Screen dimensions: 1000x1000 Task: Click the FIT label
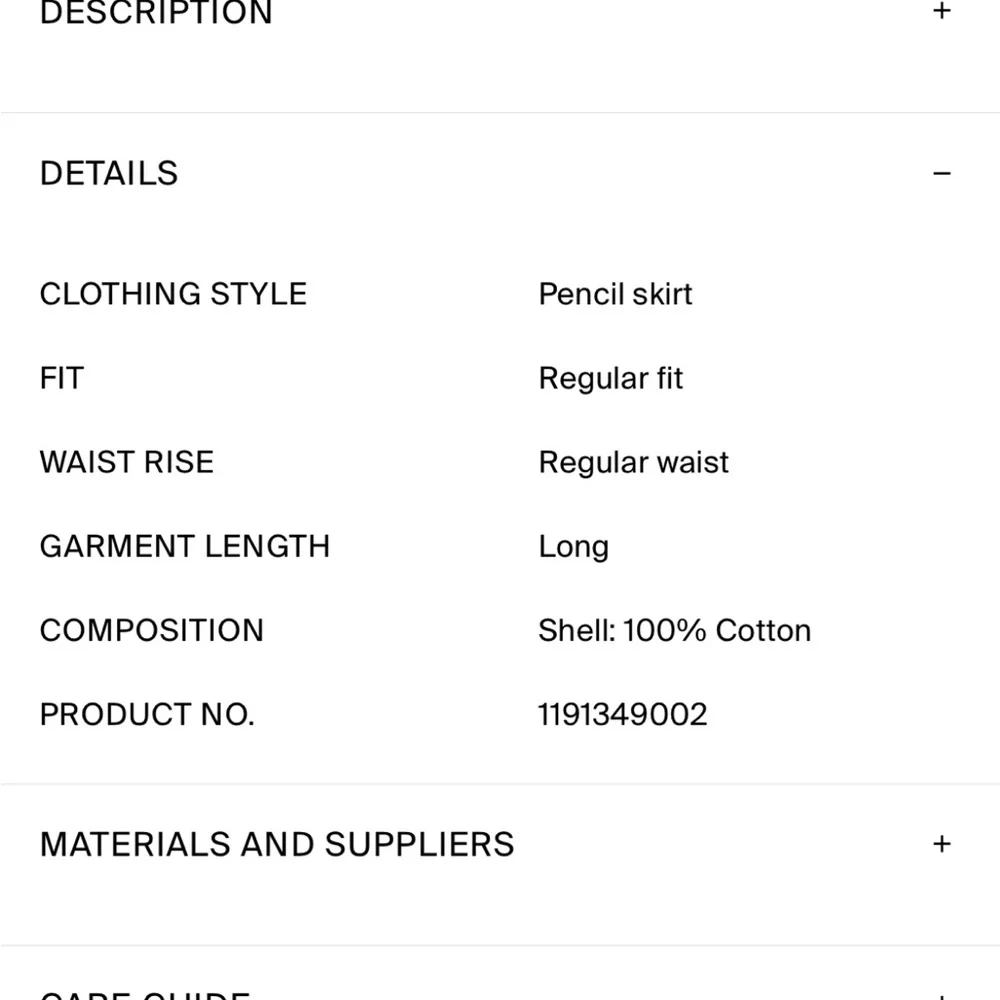point(62,378)
